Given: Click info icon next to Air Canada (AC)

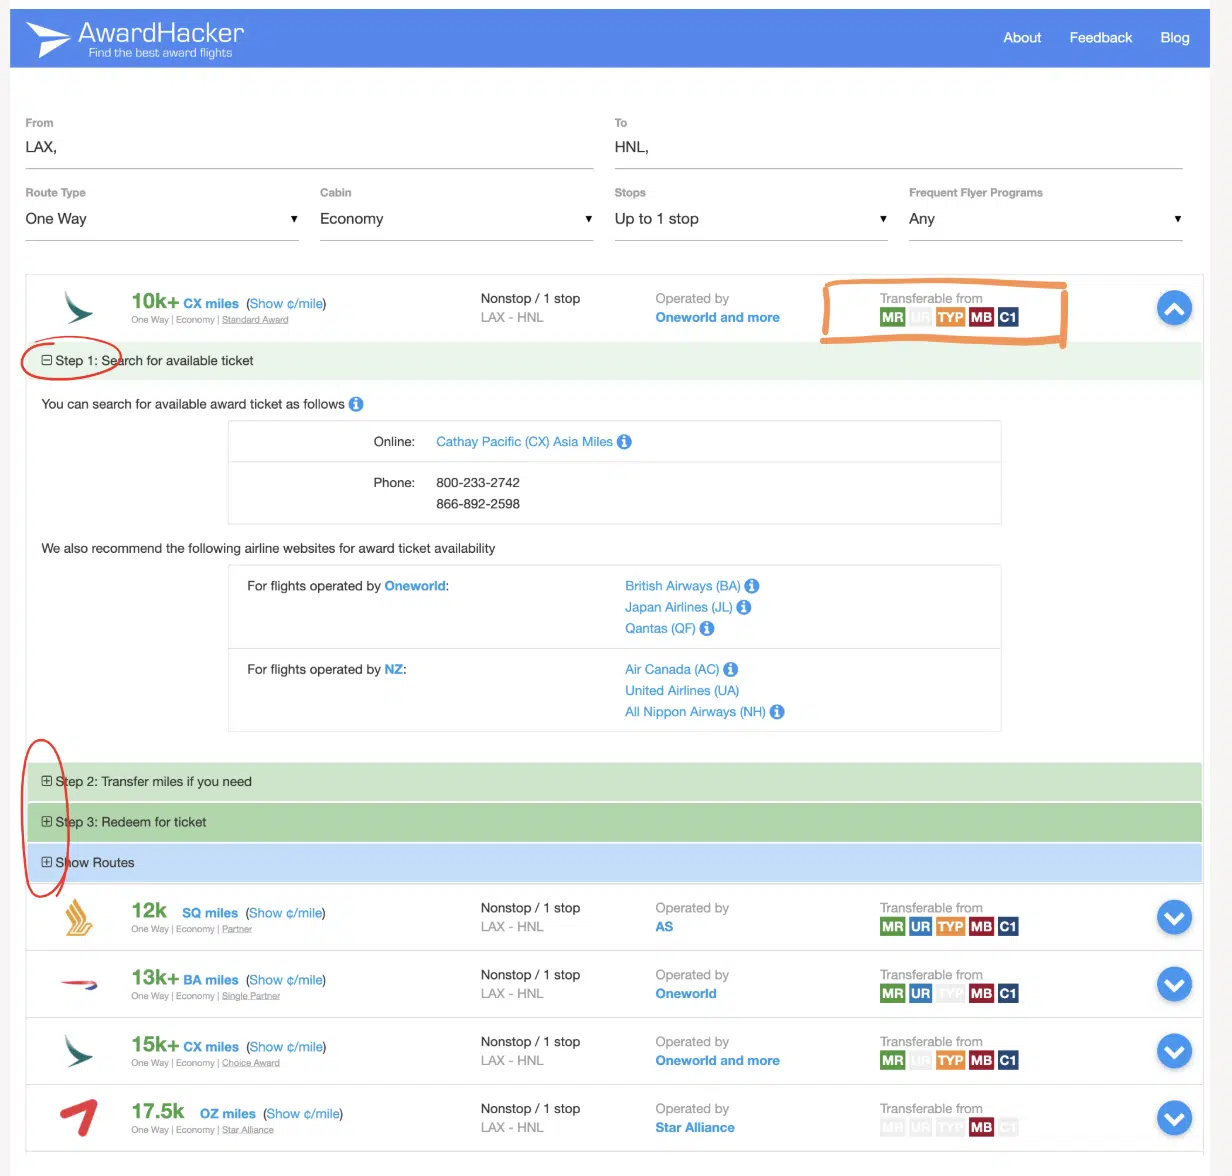Looking at the screenshot, I should tap(730, 670).
